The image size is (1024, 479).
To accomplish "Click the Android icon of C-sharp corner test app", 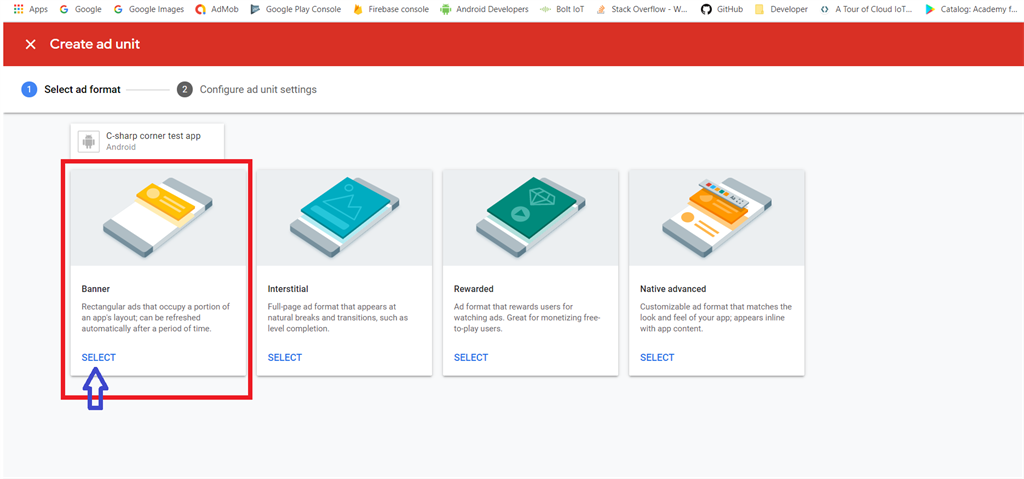I will (88, 141).
